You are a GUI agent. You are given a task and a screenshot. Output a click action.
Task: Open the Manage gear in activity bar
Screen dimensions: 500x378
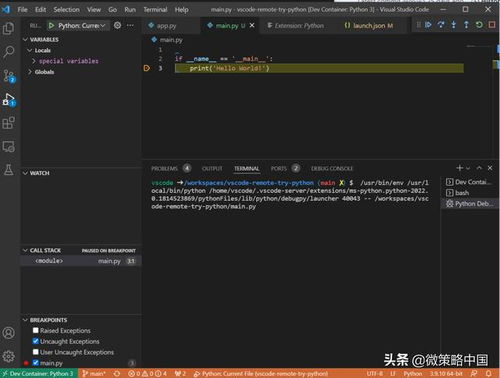(x=8, y=356)
